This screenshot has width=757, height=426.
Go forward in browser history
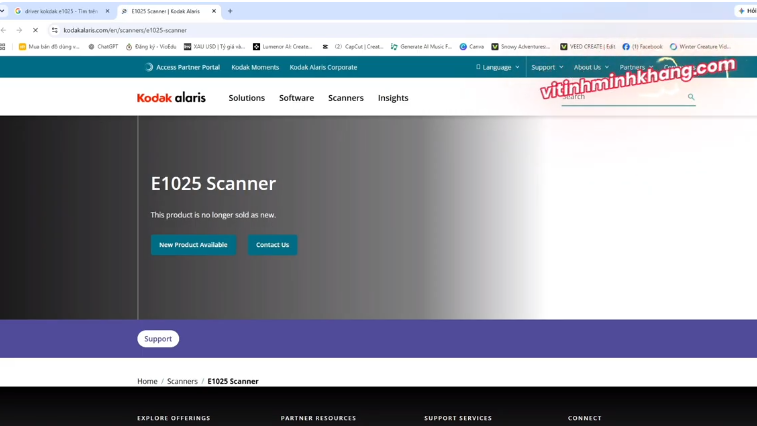click(x=19, y=30)
